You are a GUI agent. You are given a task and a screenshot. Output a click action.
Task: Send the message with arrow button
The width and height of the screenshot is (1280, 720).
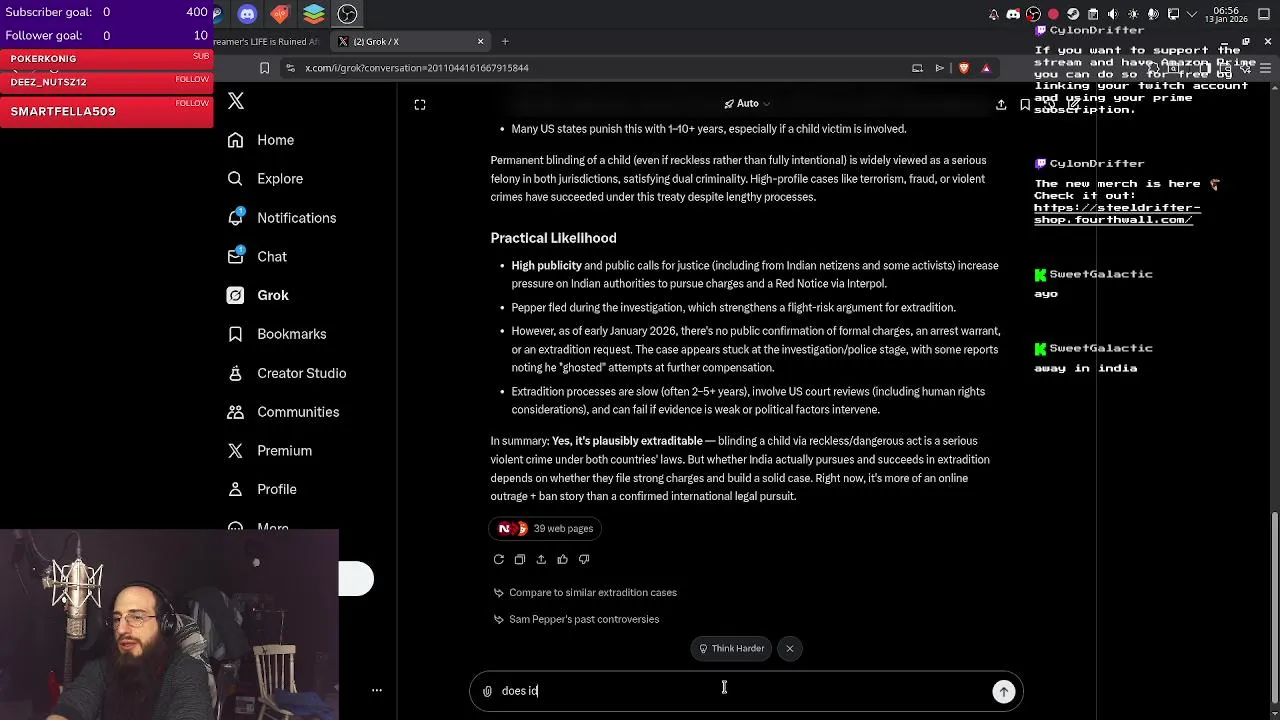(1004, 691)
